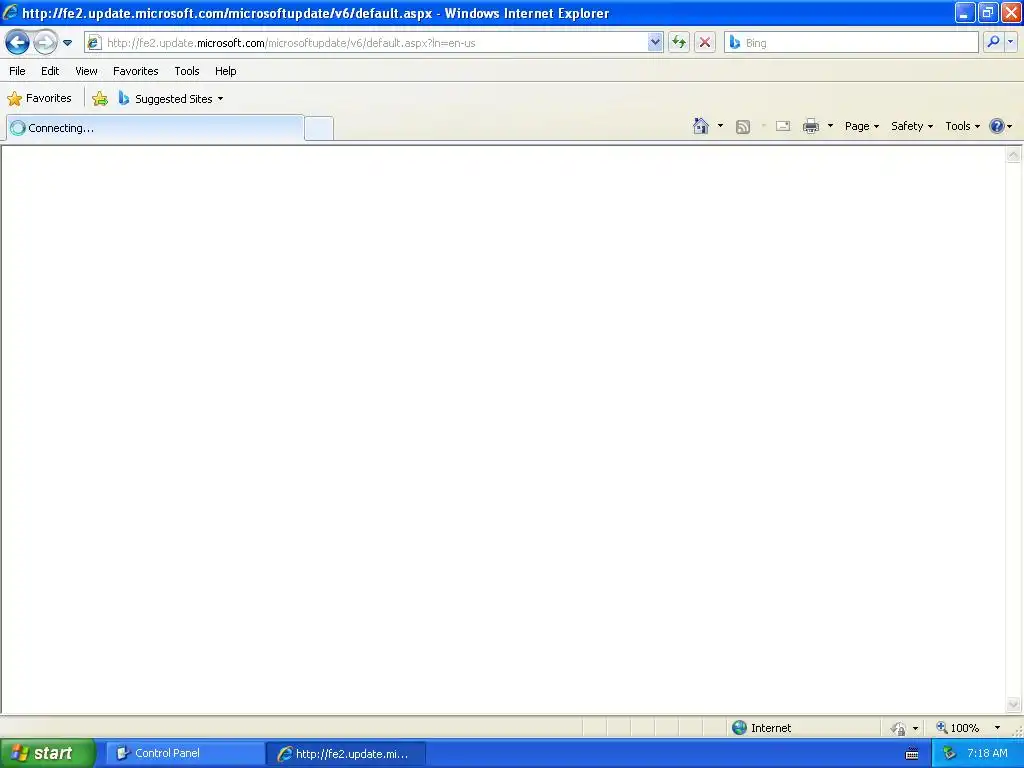
Task: Open the Favorites menu in menu bar
Action: coord(135,71)
